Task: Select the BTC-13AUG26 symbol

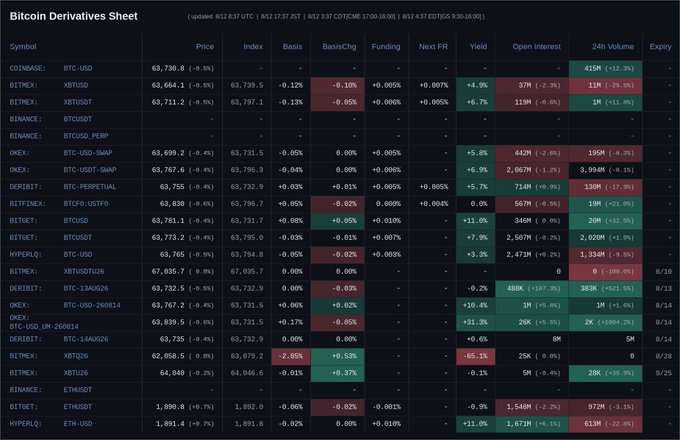Action: click(86, 288)
